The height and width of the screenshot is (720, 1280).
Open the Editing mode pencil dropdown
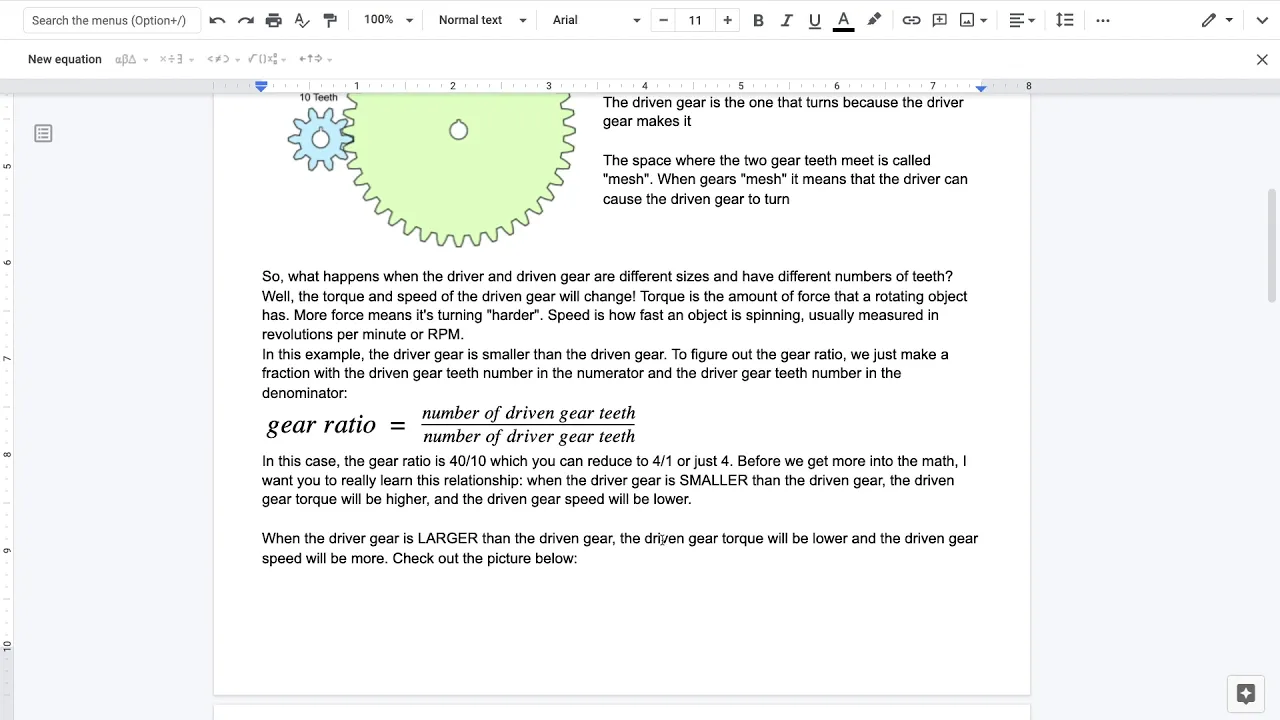1217,20
